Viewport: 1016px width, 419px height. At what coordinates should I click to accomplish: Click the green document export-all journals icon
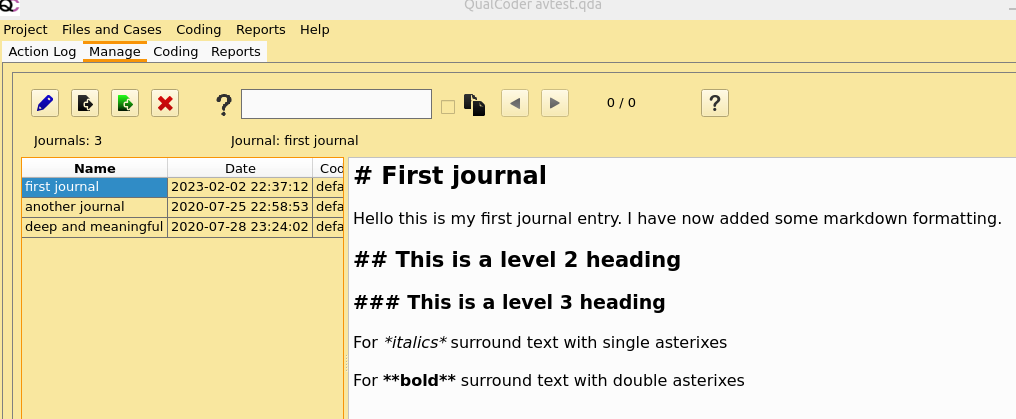(125, 103)
